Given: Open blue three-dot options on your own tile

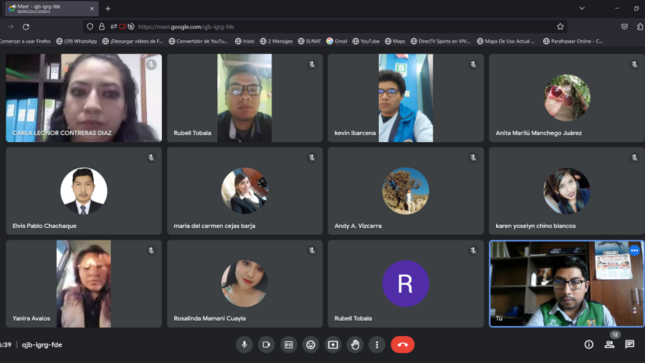Looking at the screenshot, I should [634, 250].
